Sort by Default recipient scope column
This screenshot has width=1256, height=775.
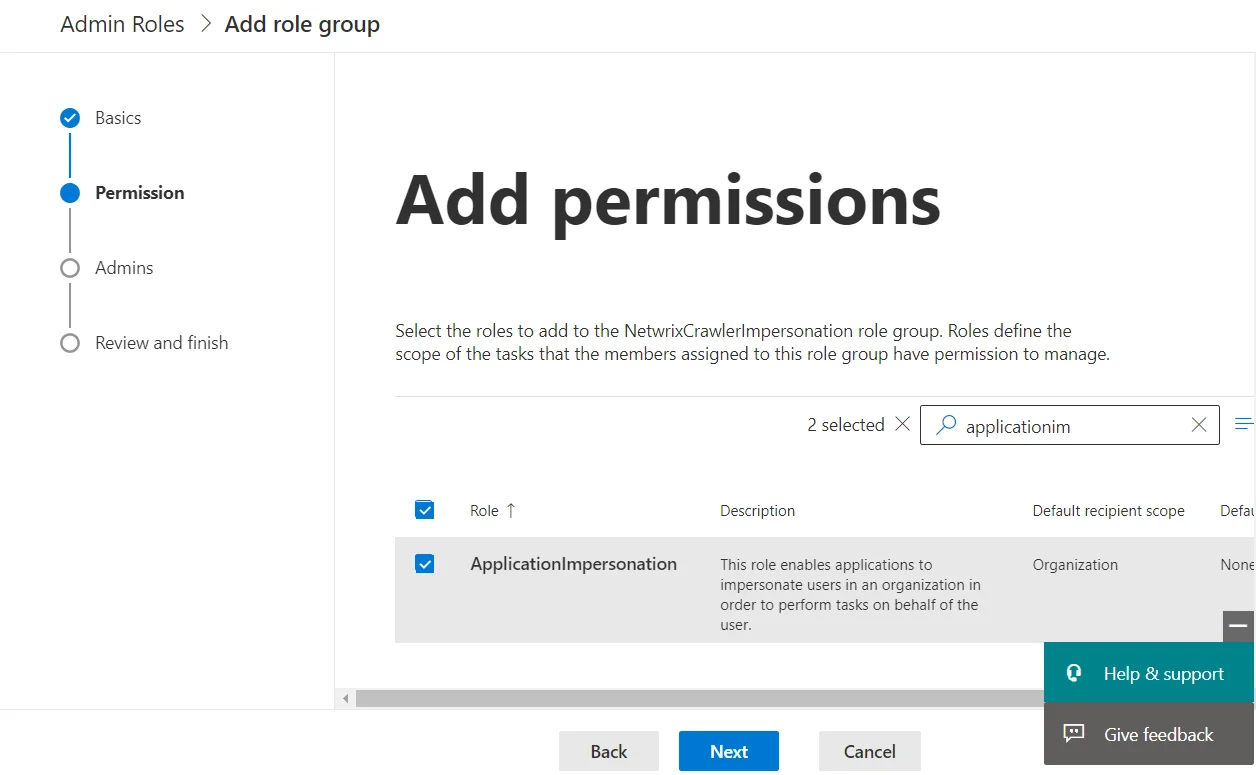click(1108, 511)
